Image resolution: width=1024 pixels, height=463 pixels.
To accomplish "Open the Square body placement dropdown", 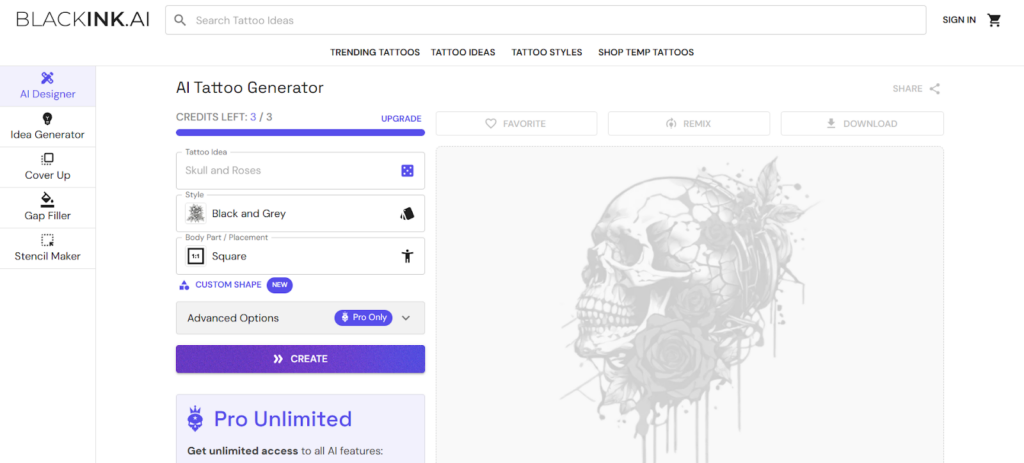I will coord(290,256).
